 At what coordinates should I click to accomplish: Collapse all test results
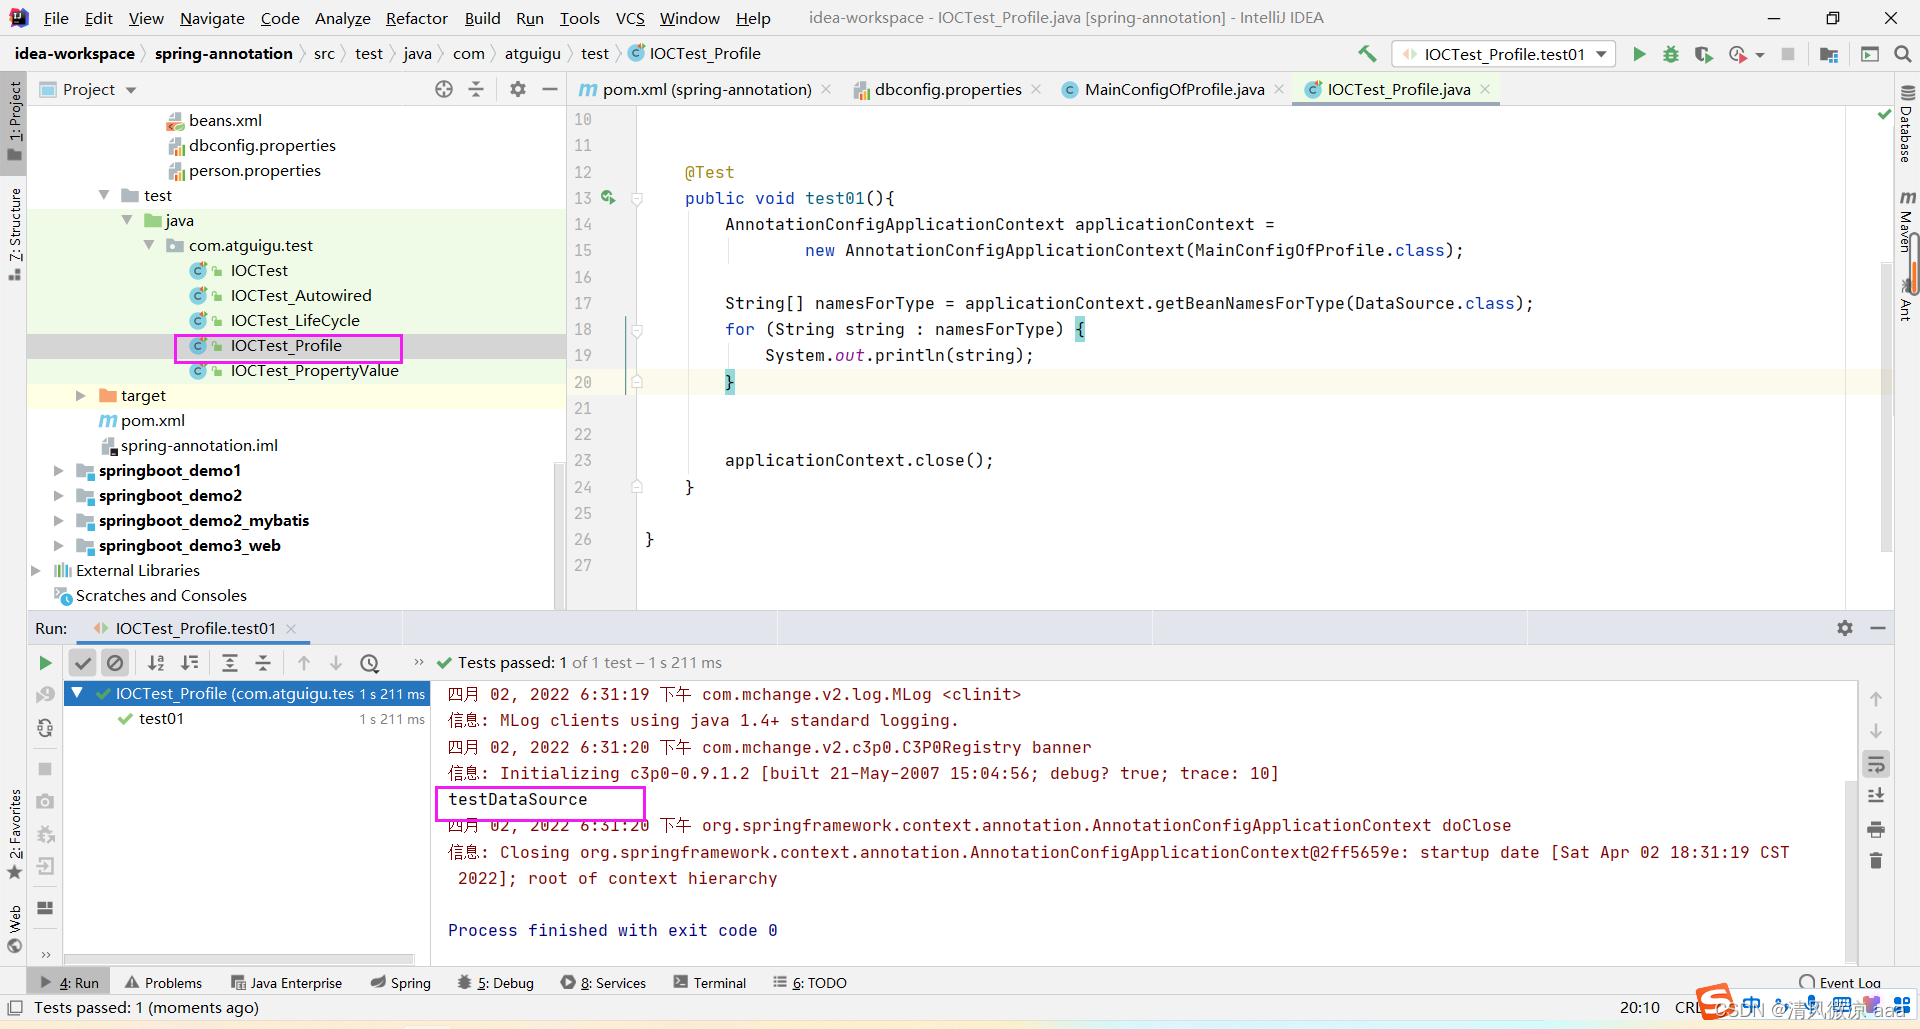(263, 662)
